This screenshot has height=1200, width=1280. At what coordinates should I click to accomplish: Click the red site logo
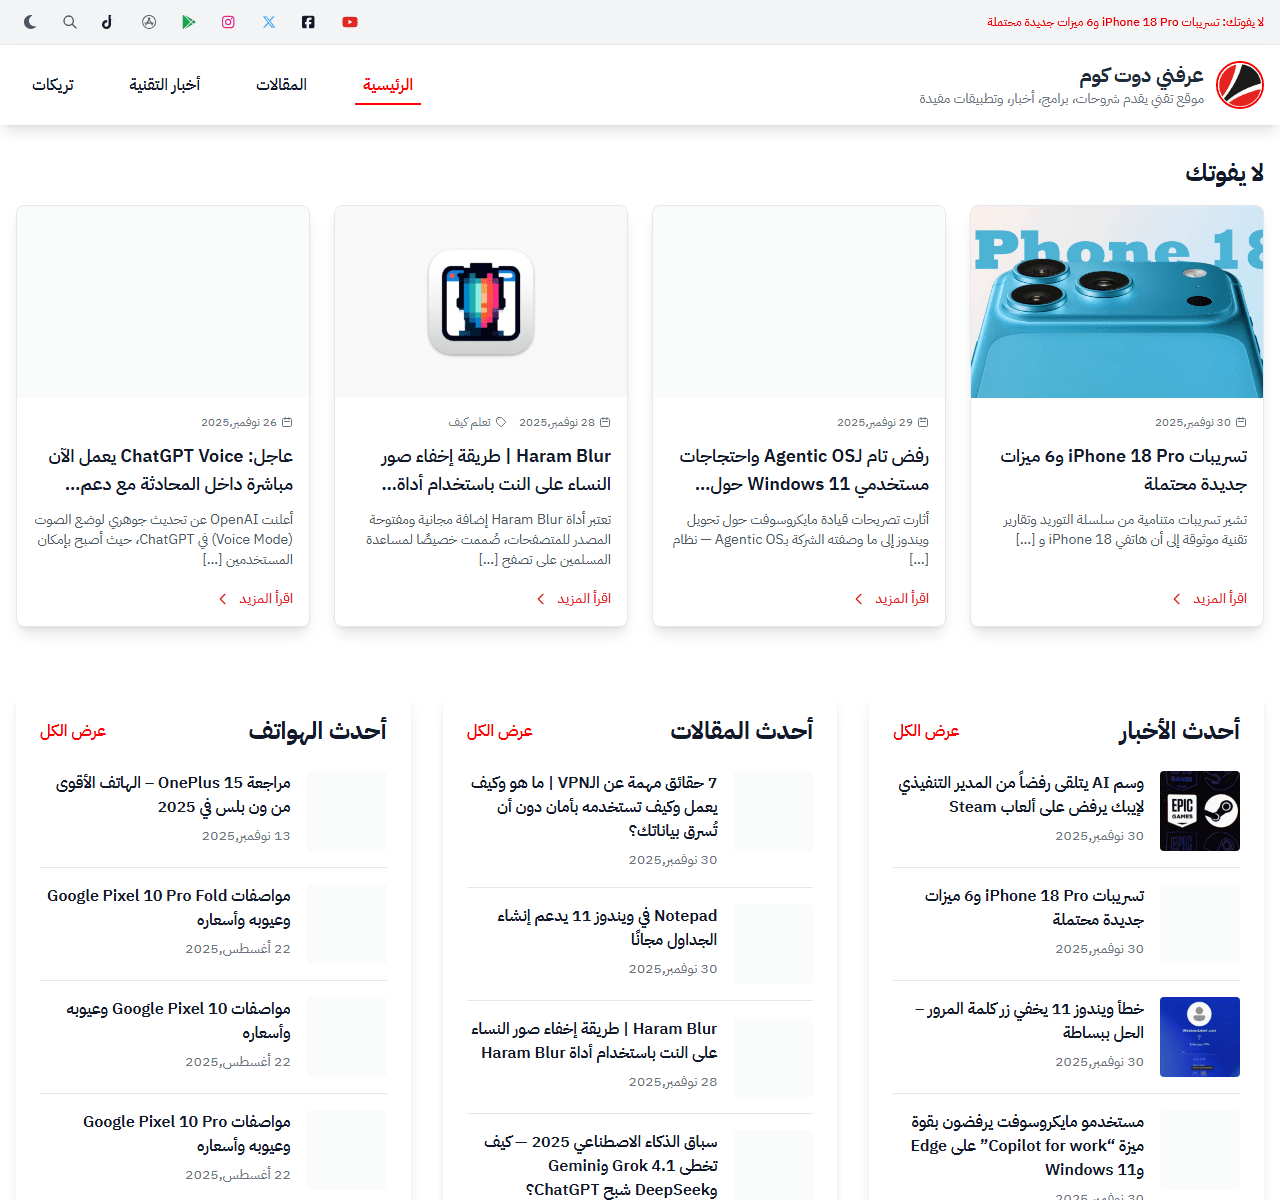pos(1239,85)
